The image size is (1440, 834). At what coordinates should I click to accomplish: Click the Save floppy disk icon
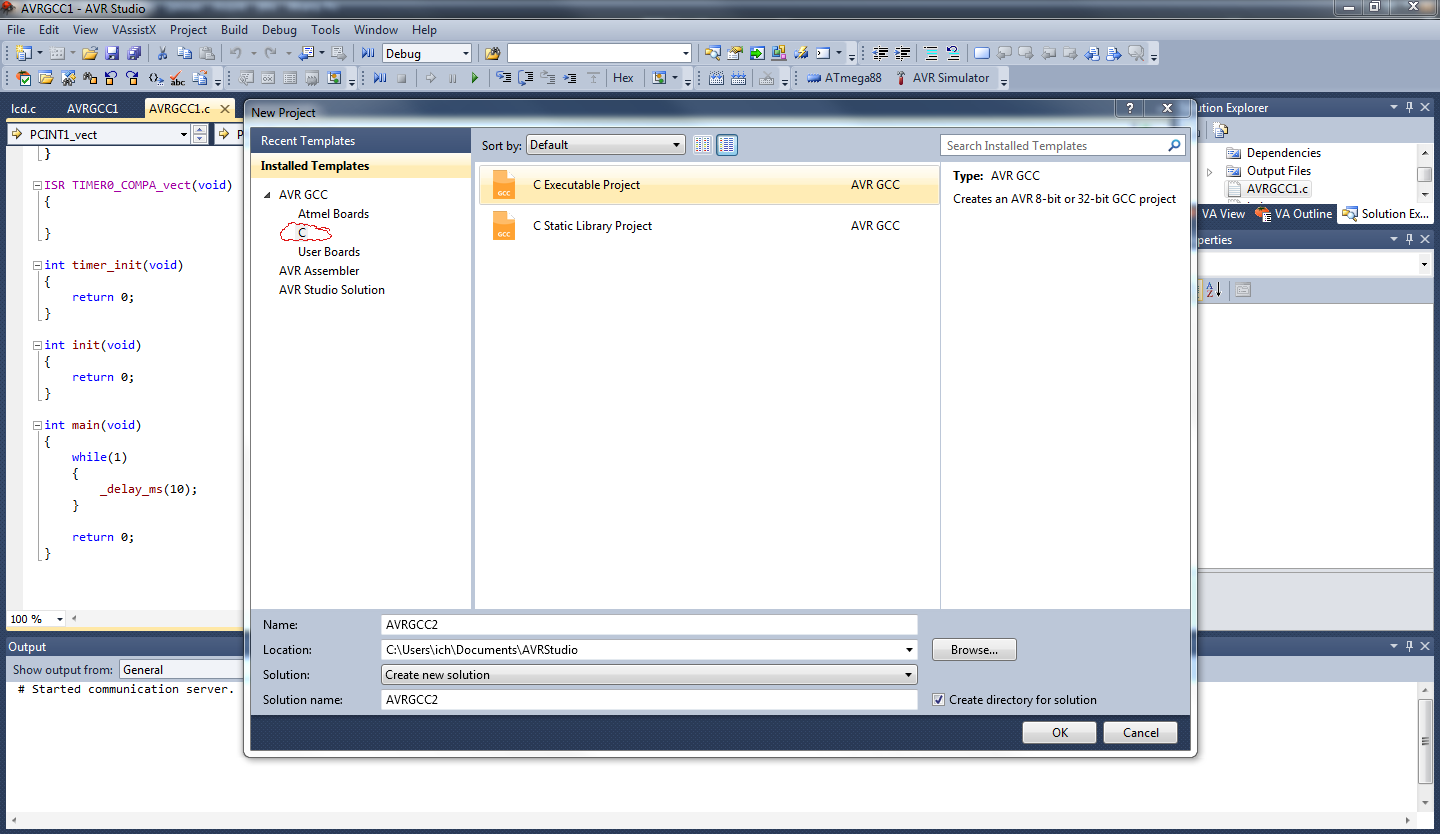[x=112, y=53]
